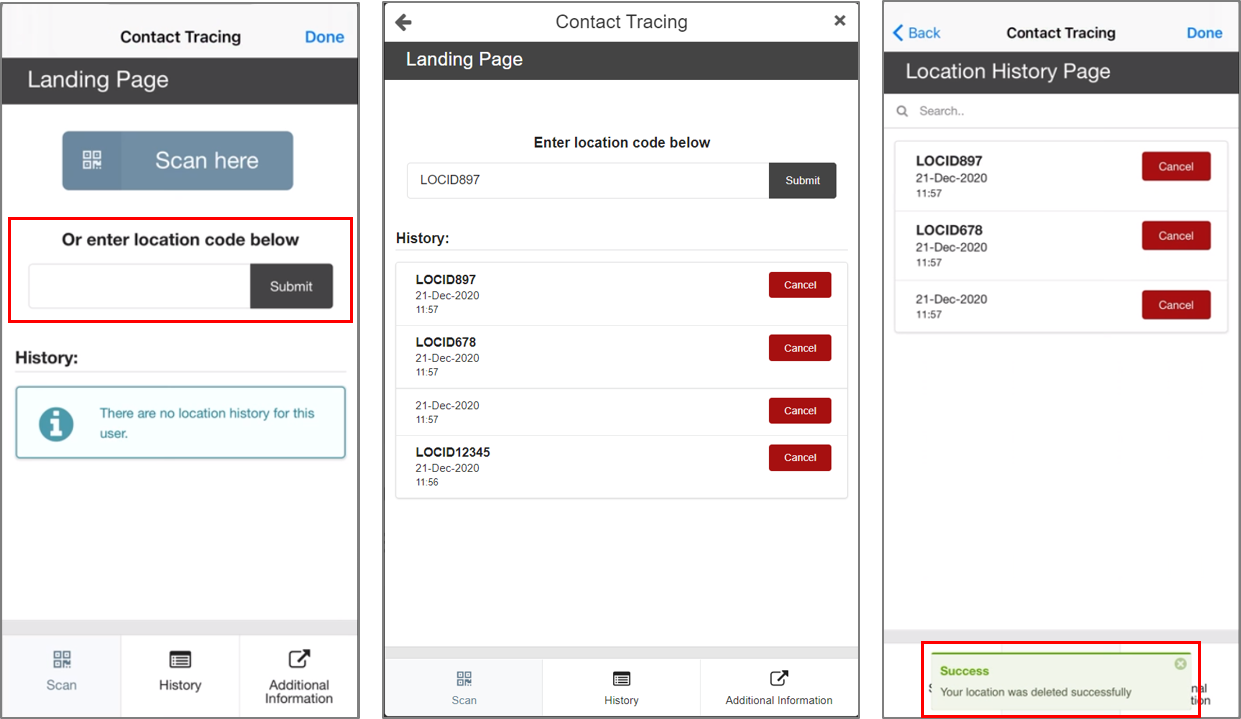
Task: Click Done on the Location History Page header
Action: 1204,33
